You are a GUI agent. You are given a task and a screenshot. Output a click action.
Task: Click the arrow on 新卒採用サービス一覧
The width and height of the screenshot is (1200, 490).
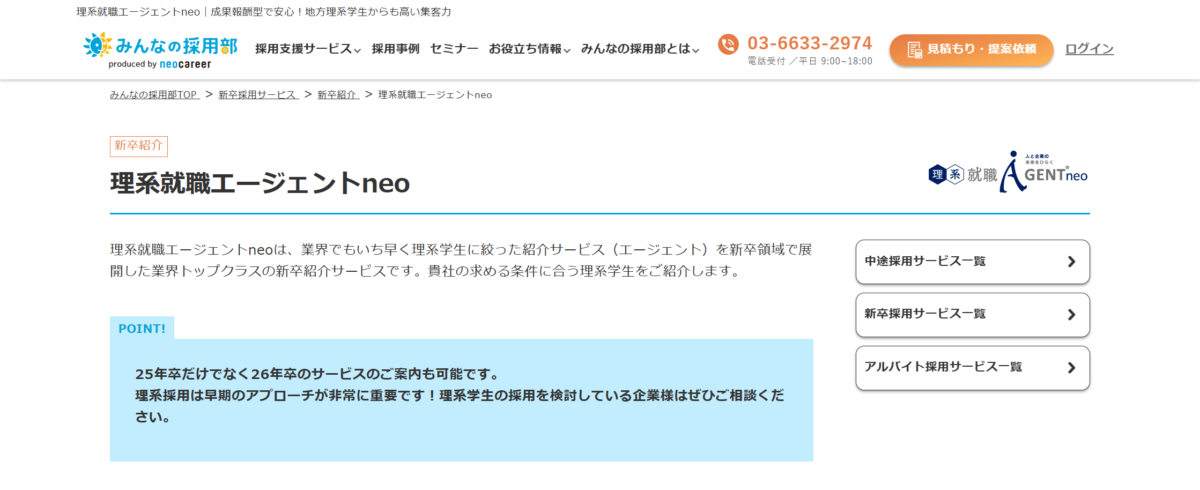pyautogui.click(x=1071, y=315)
